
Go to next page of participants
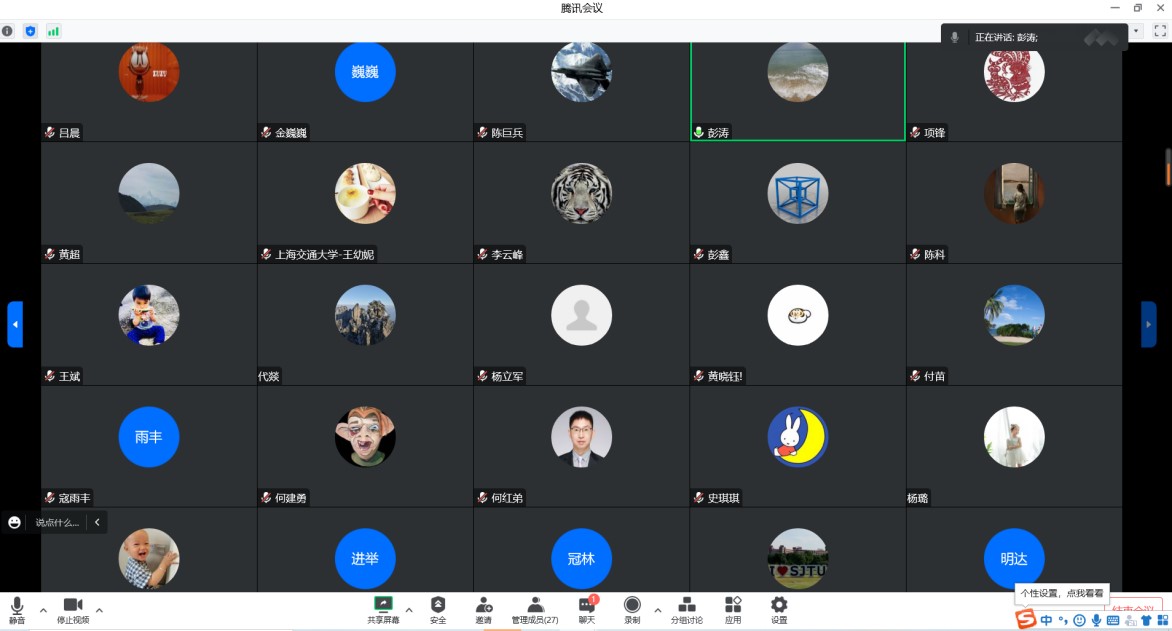pos(1148,324)
